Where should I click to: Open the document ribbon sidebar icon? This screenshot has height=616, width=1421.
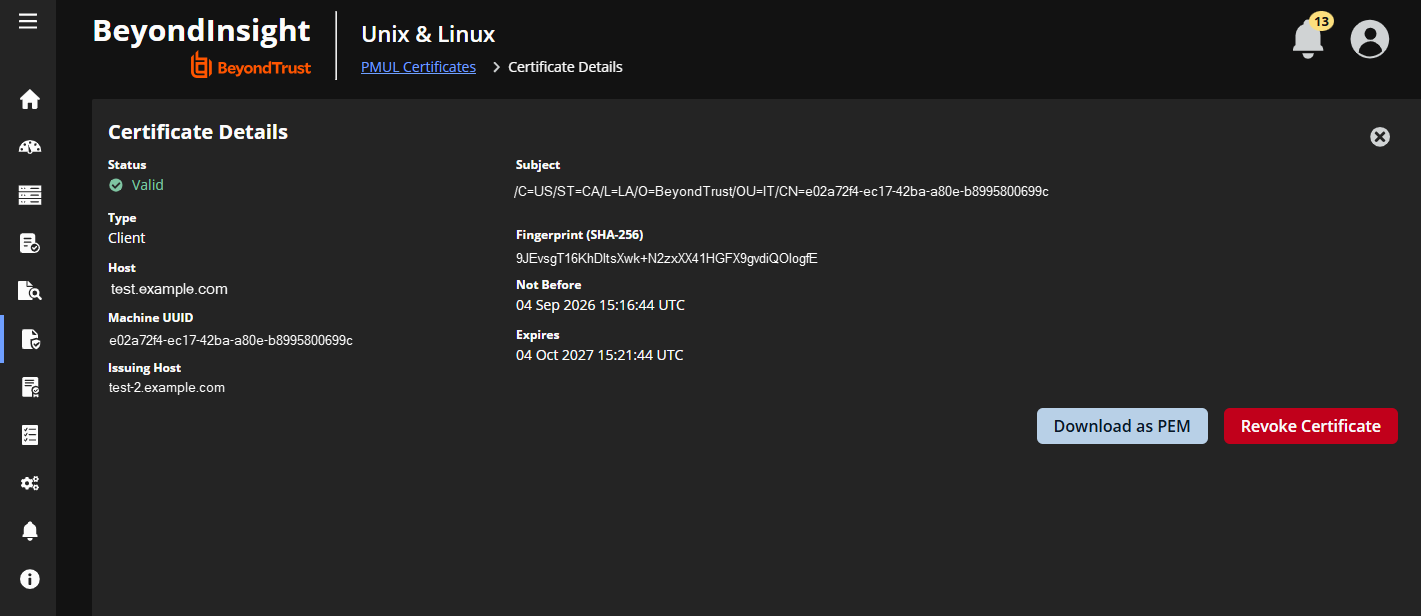(30, 387)
